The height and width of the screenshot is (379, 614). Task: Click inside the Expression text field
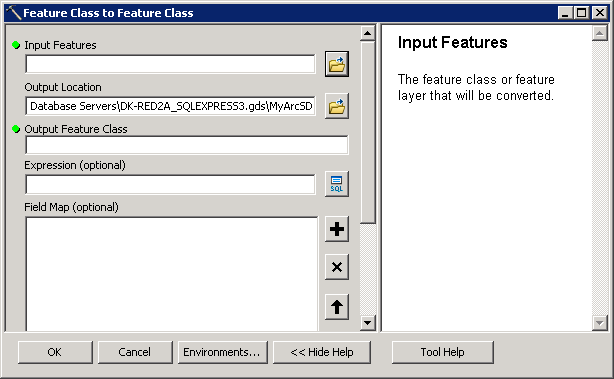[x=170, y=184]
